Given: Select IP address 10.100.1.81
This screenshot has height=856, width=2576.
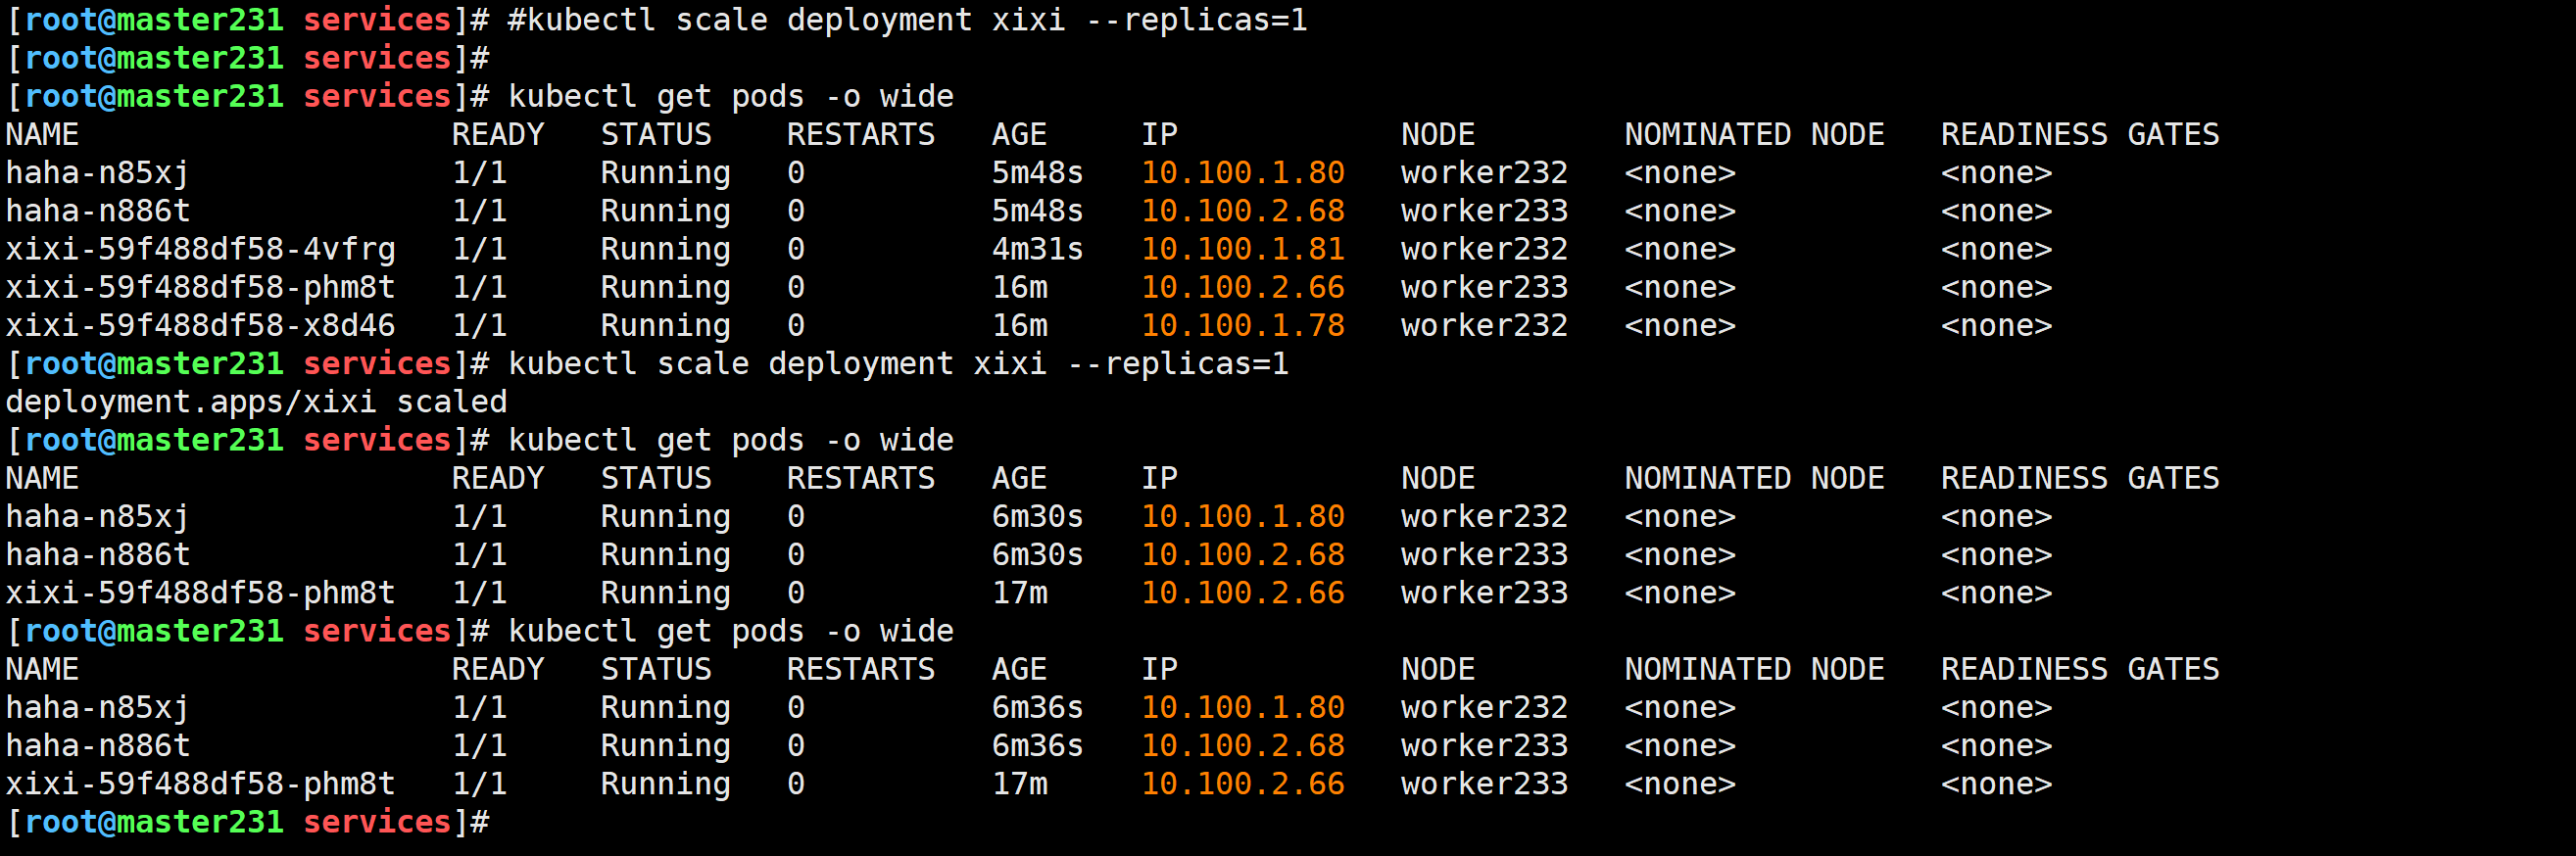Looking at the screenshot, I should pos(1243,249).
